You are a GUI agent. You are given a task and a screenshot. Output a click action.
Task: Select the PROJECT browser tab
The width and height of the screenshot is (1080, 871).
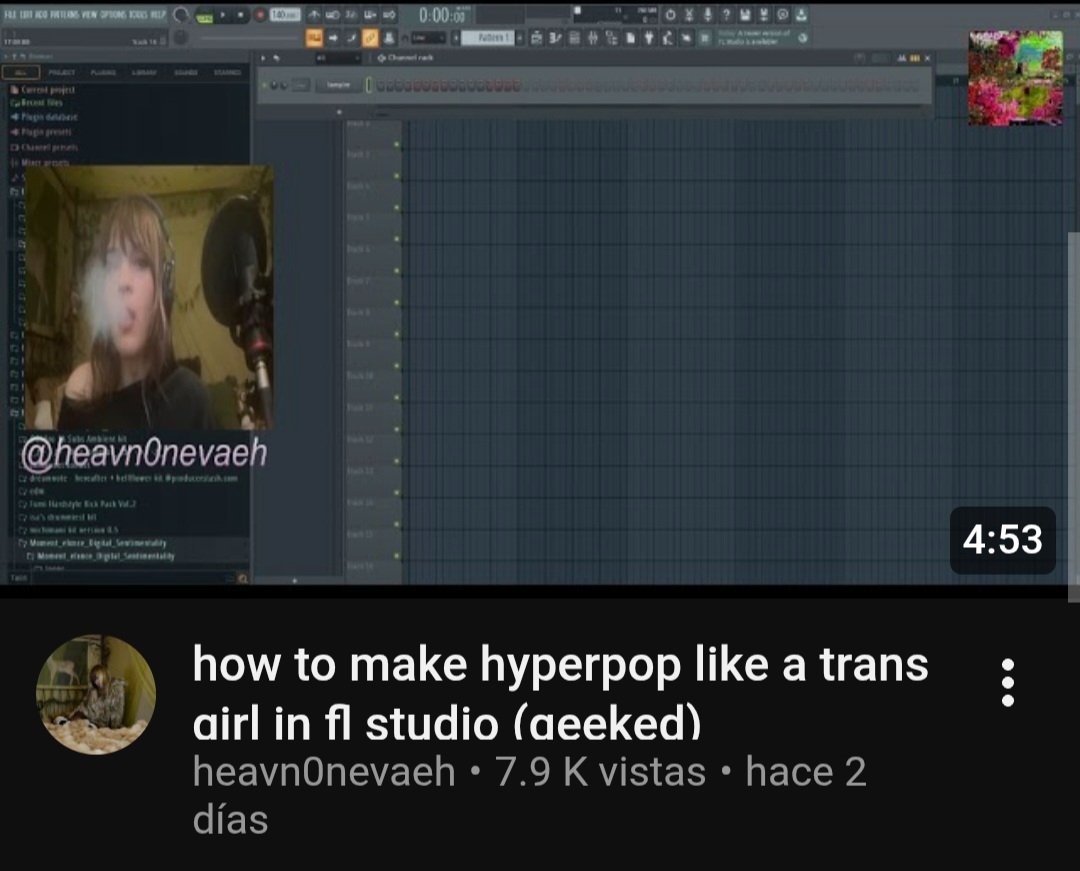pyautogui.click(x=62, y=72)
